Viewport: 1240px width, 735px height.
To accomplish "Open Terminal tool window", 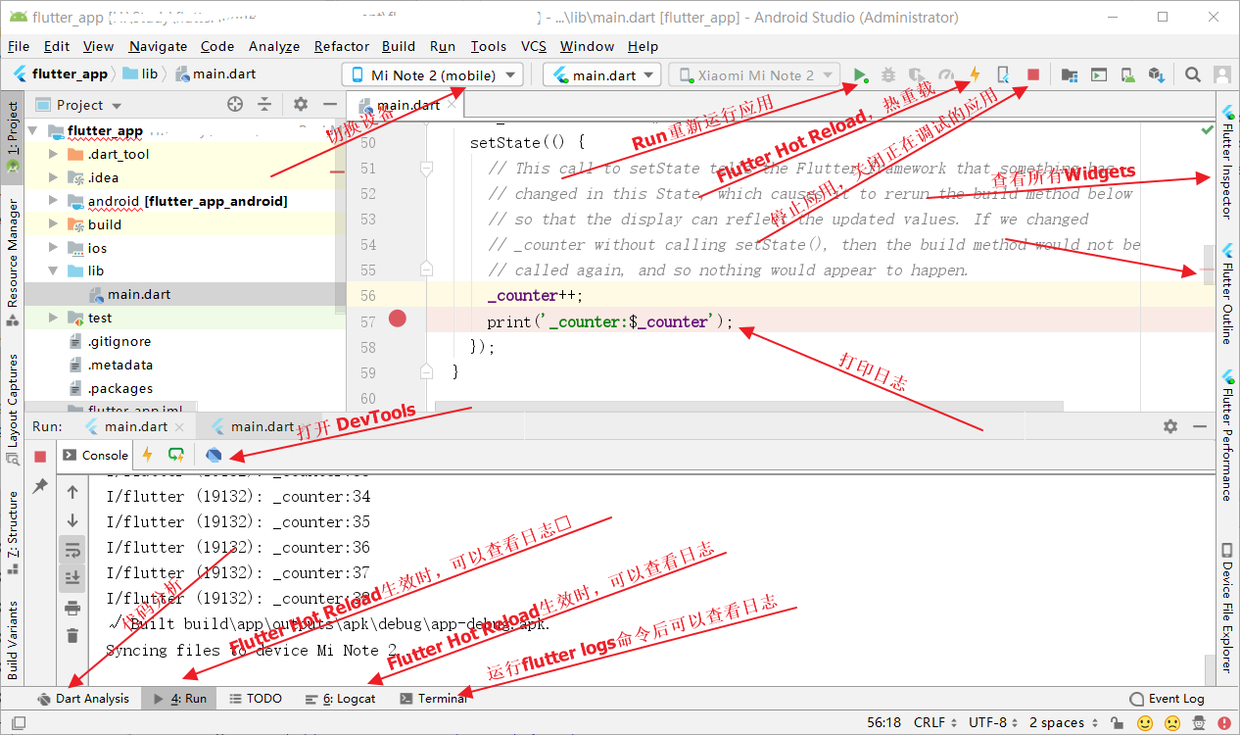I will pyautogui.click(x=433, y=699).
